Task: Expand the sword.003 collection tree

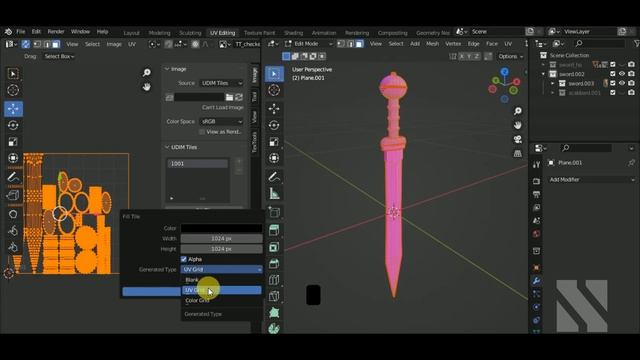Action: coord(553,83)
